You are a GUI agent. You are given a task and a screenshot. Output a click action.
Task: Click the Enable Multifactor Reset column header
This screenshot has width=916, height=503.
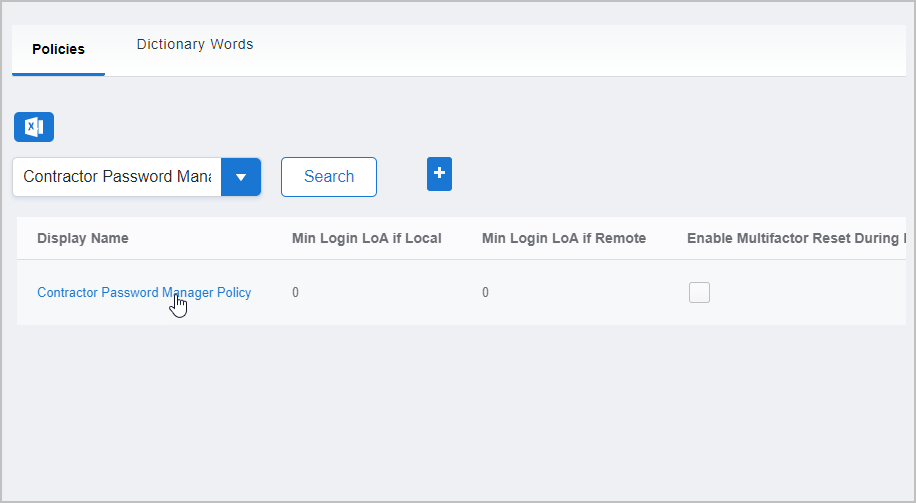tap(795, 238)
